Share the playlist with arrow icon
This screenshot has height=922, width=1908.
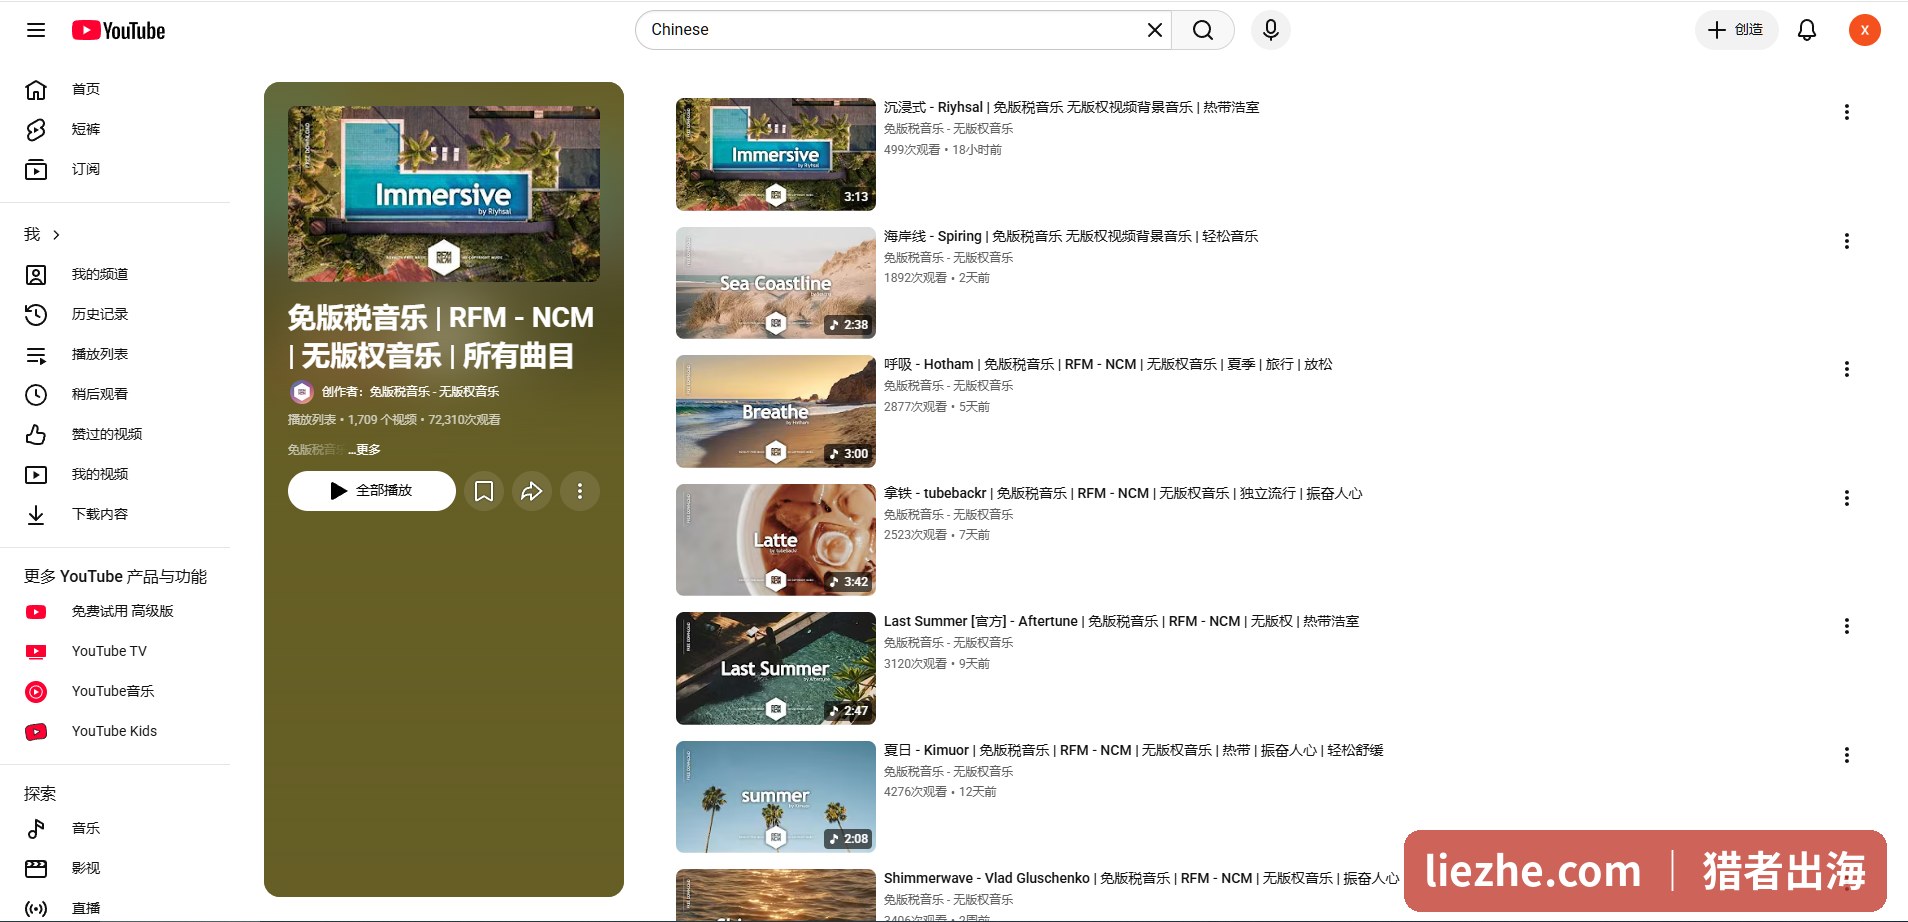point(532,491)
